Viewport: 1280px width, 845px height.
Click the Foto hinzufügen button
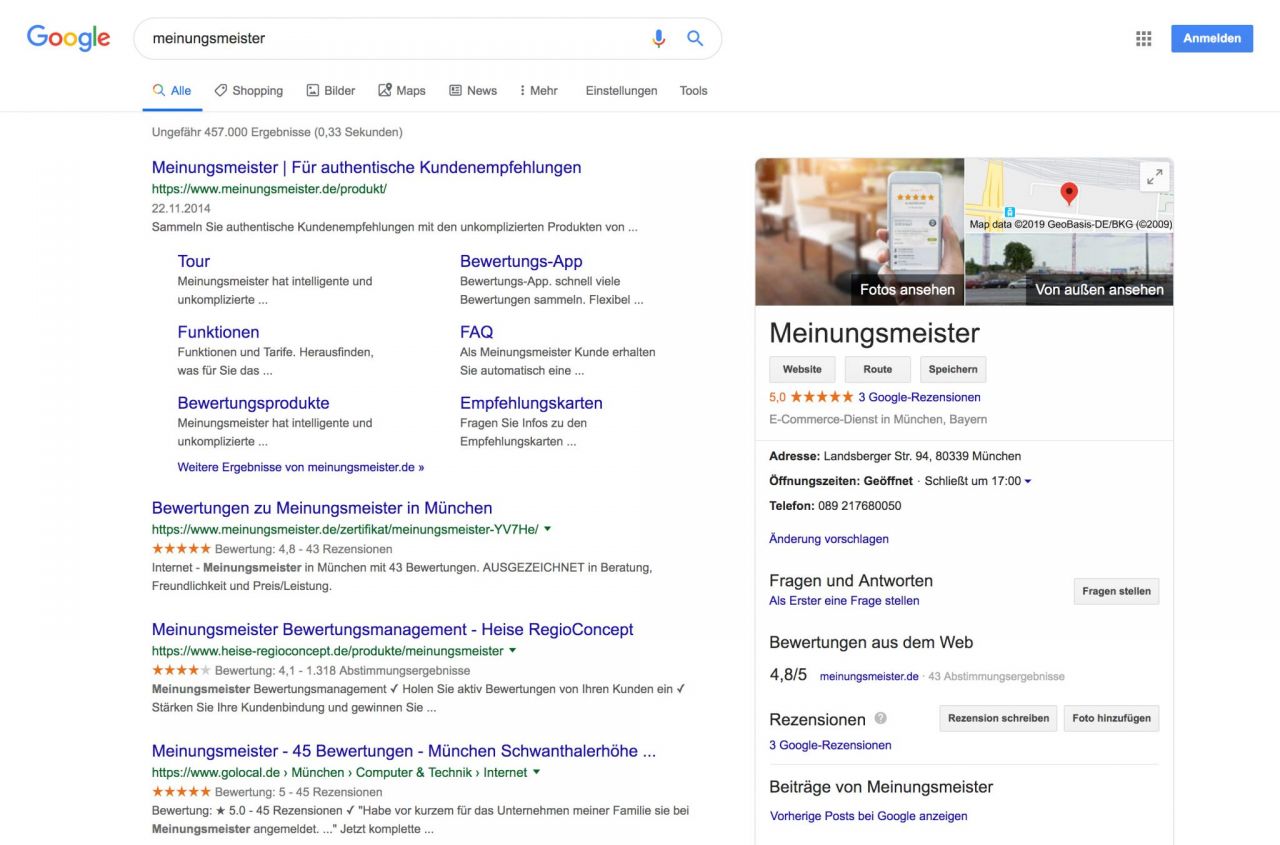coord(1112,718)
